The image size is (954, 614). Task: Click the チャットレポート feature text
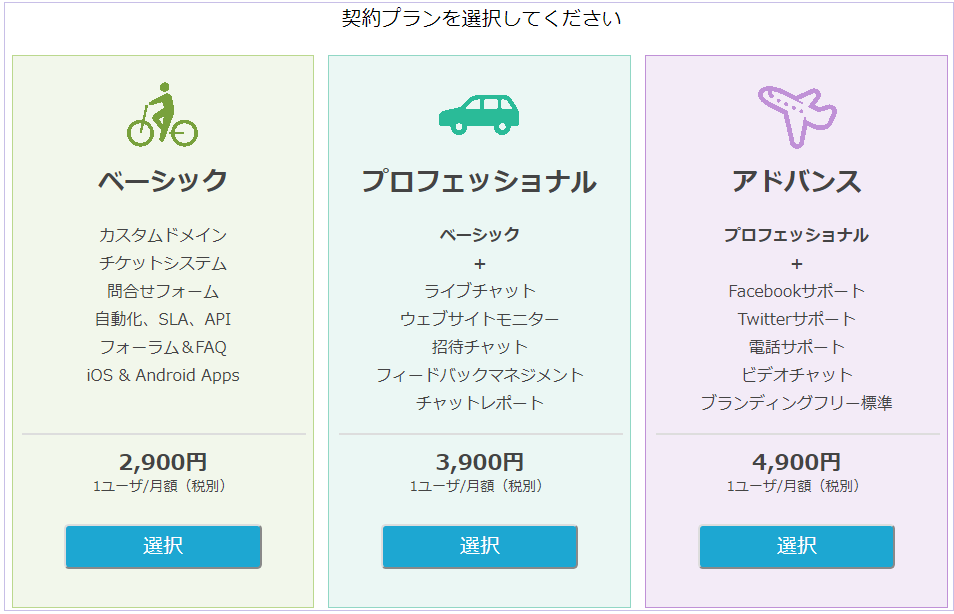point(479,403)
